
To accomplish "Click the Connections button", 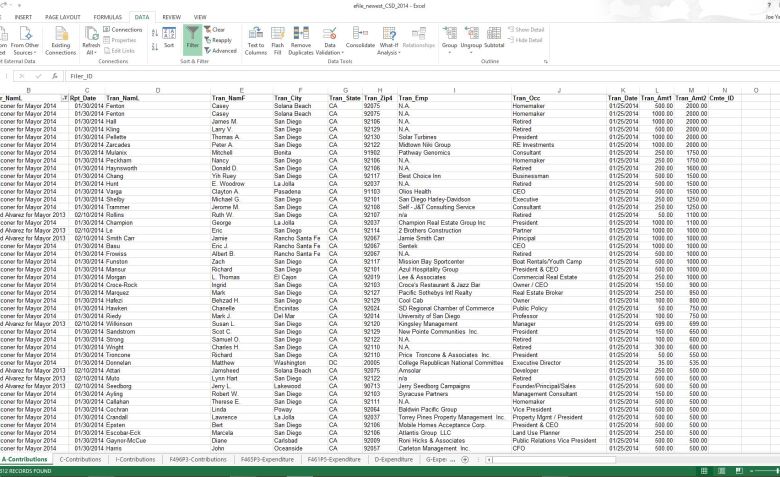I will (x=122, y=29).
